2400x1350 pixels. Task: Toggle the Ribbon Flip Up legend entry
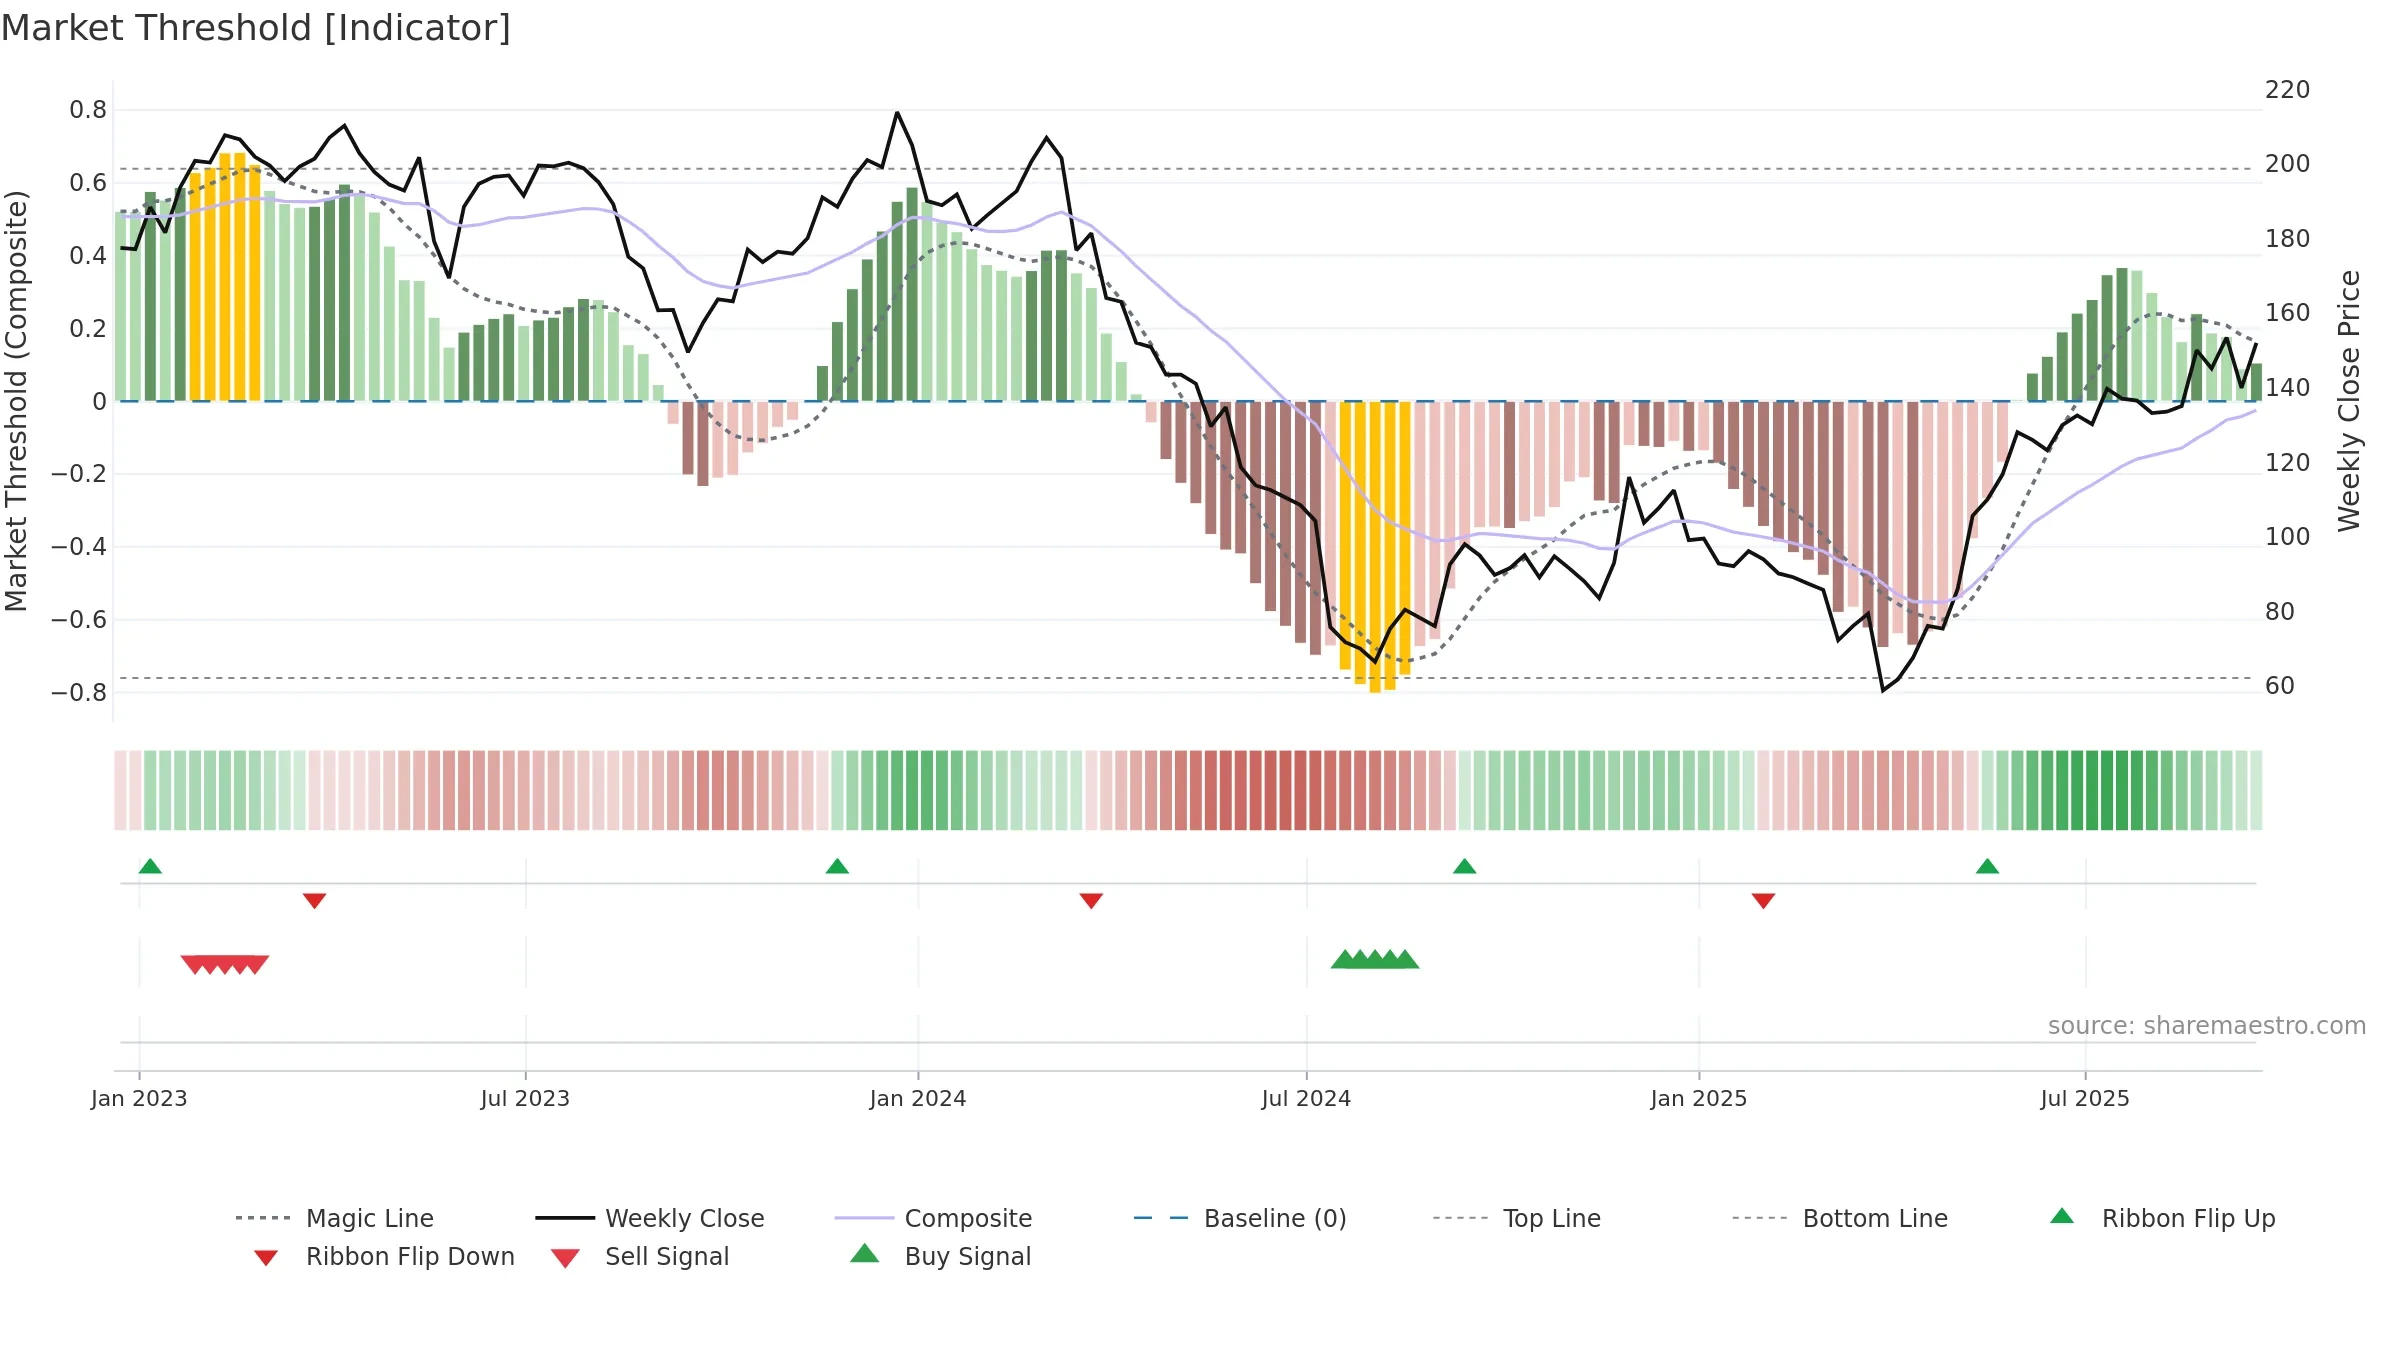(x=2162, y=1218)
